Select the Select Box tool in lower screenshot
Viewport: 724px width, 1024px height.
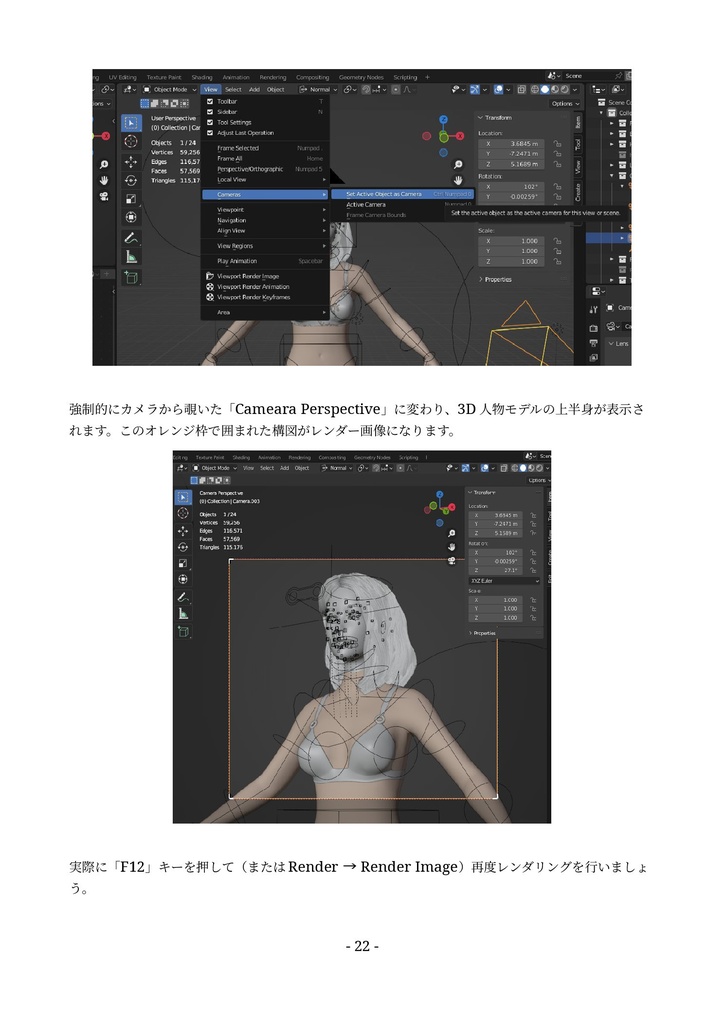click(183, 498)
